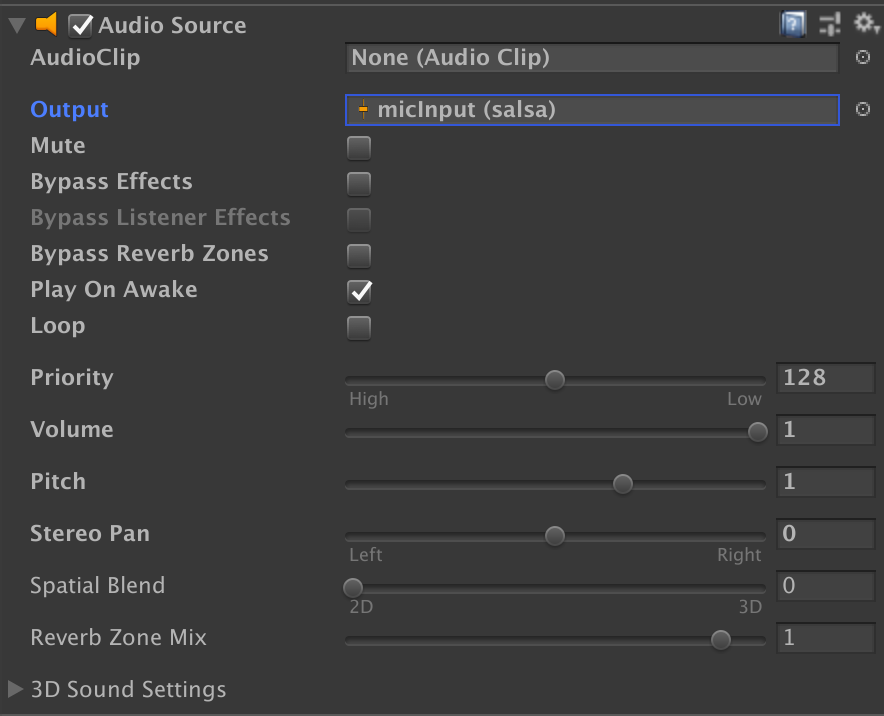Click the AudioClip object picker circle
884x716 pixels.
coord(863,58)
